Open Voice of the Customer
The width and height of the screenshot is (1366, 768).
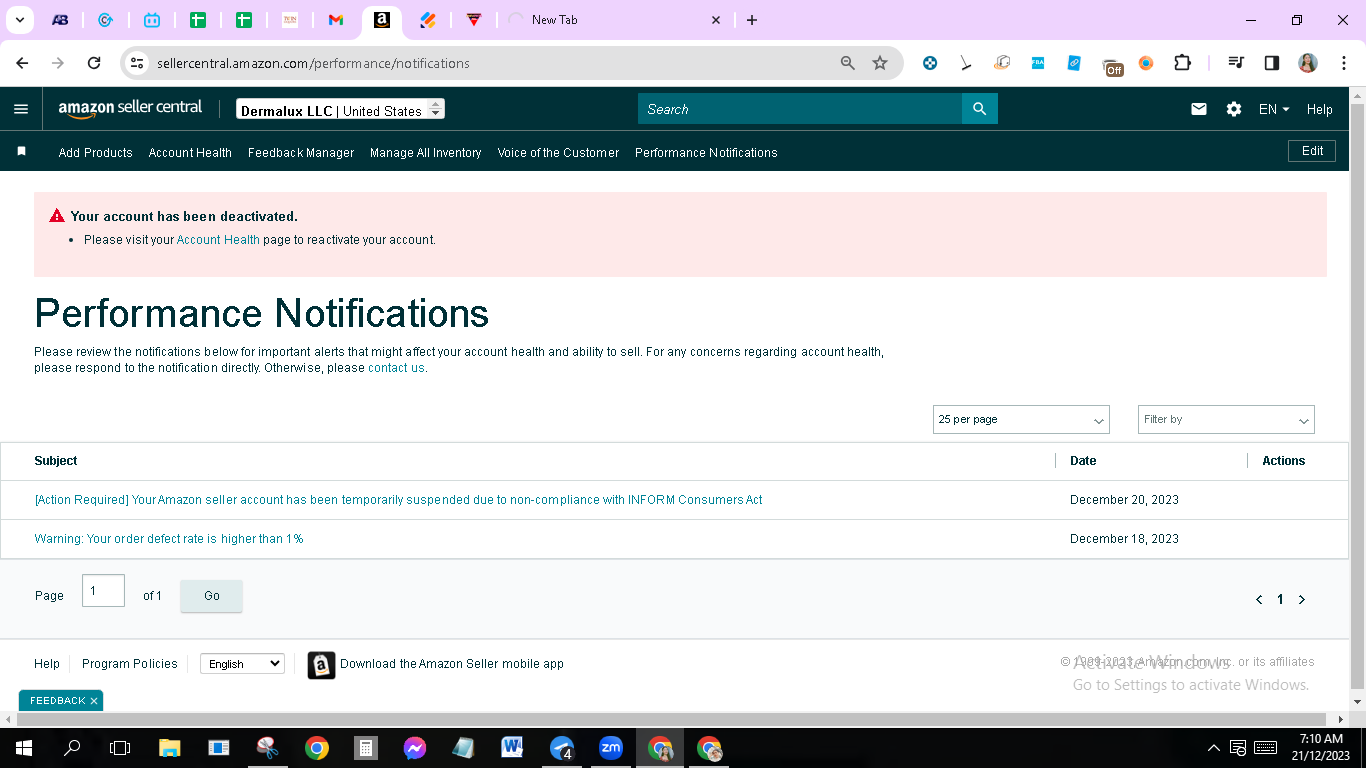(x=558, y=153)
